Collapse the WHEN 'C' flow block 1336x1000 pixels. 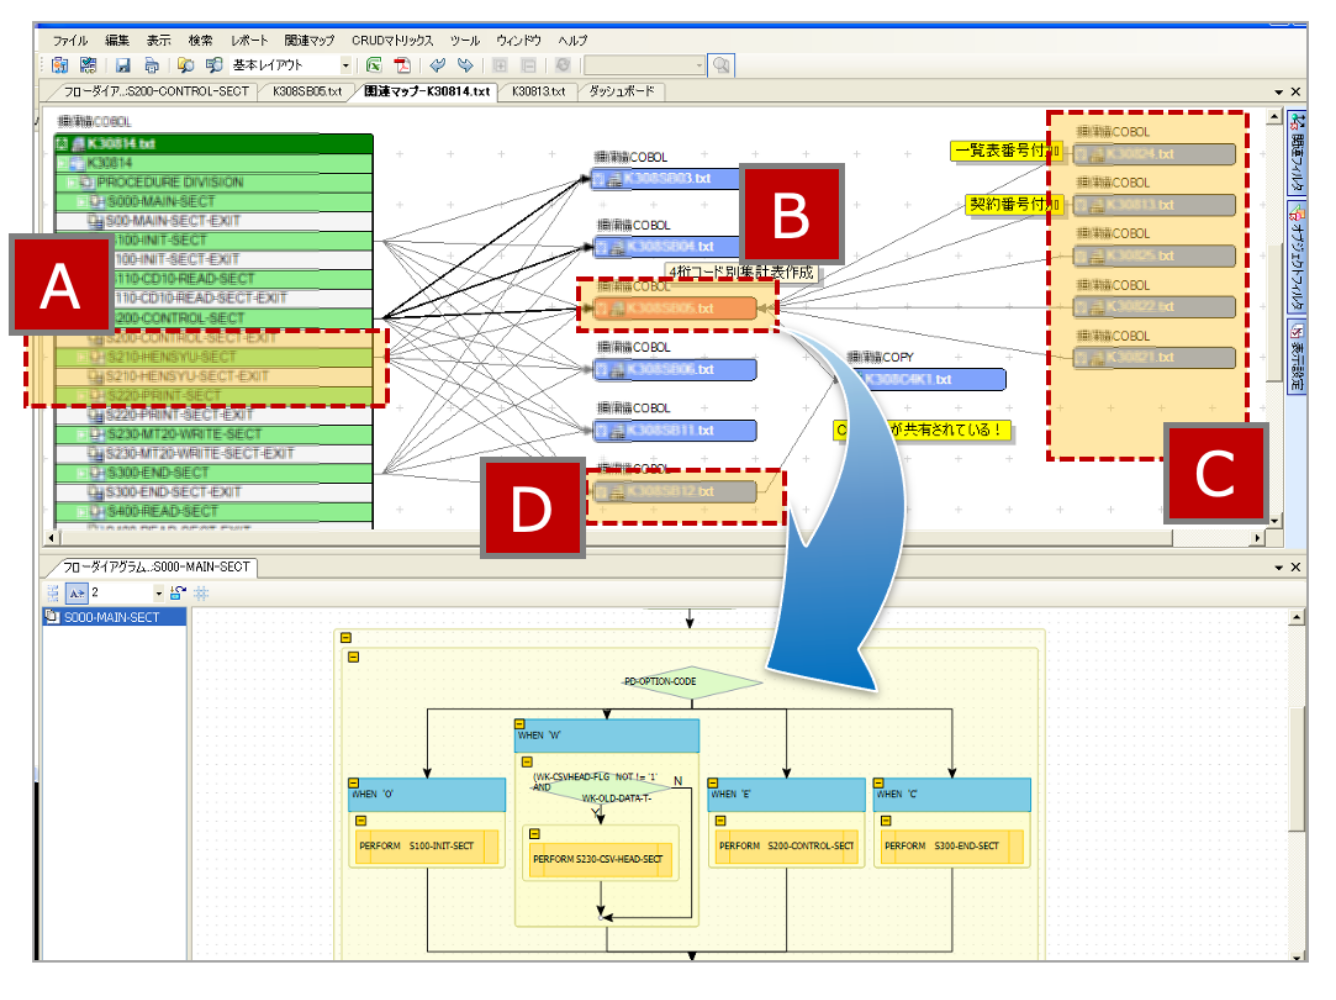pos(879,783)
